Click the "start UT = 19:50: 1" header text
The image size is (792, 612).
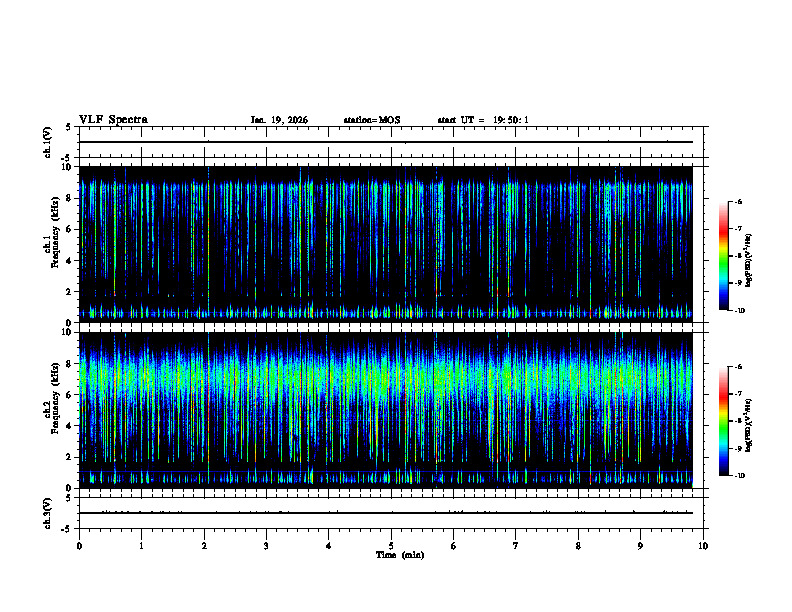(x=483, y=120)
